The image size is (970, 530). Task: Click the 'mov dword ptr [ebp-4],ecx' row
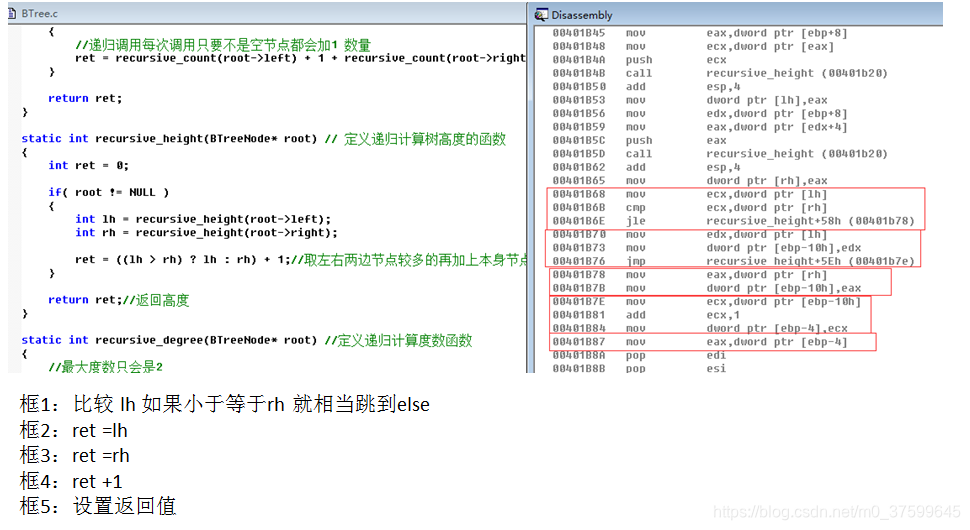[700, 328]
